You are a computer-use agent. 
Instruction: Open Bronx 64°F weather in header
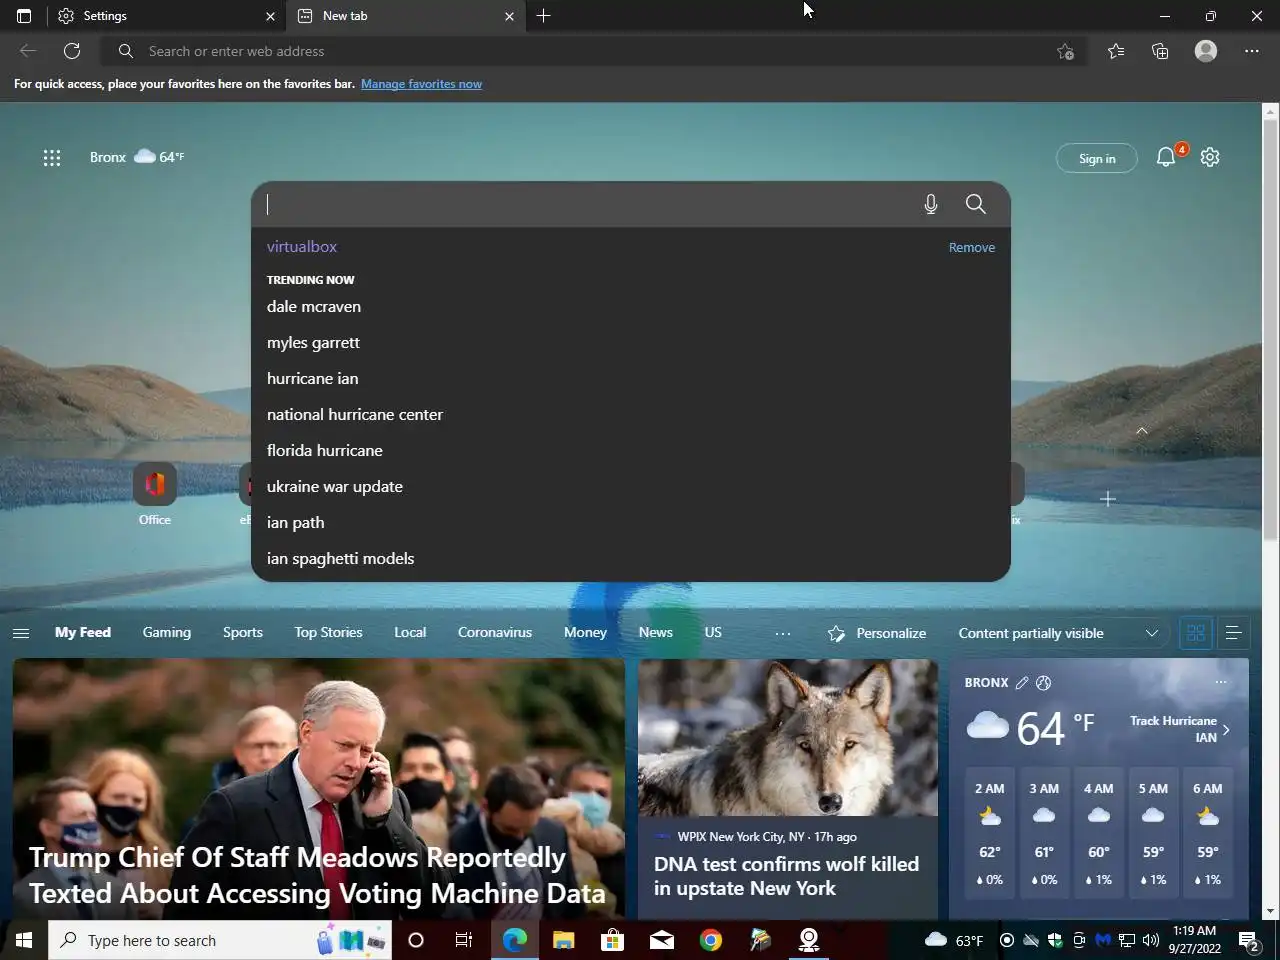[137, 157]
